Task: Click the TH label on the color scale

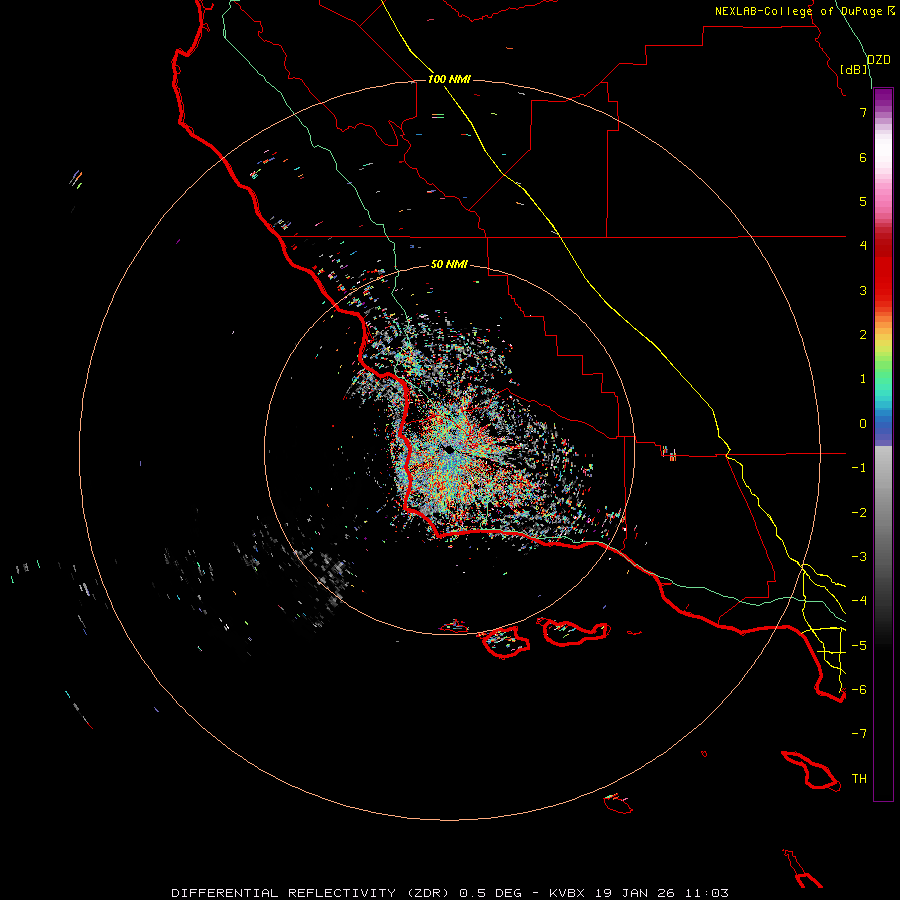Action: 859,779
